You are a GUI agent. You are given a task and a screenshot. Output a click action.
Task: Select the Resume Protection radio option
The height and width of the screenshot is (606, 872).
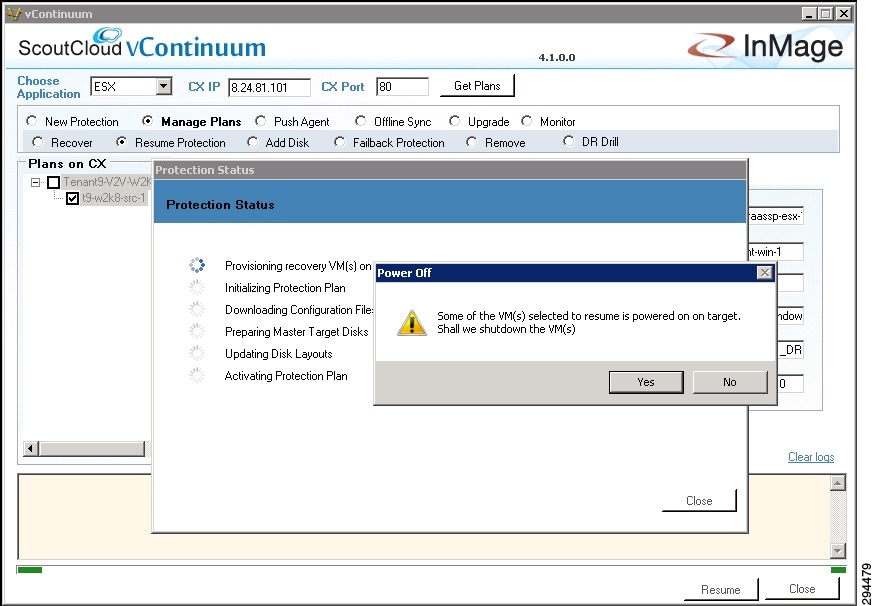point(121,142)
